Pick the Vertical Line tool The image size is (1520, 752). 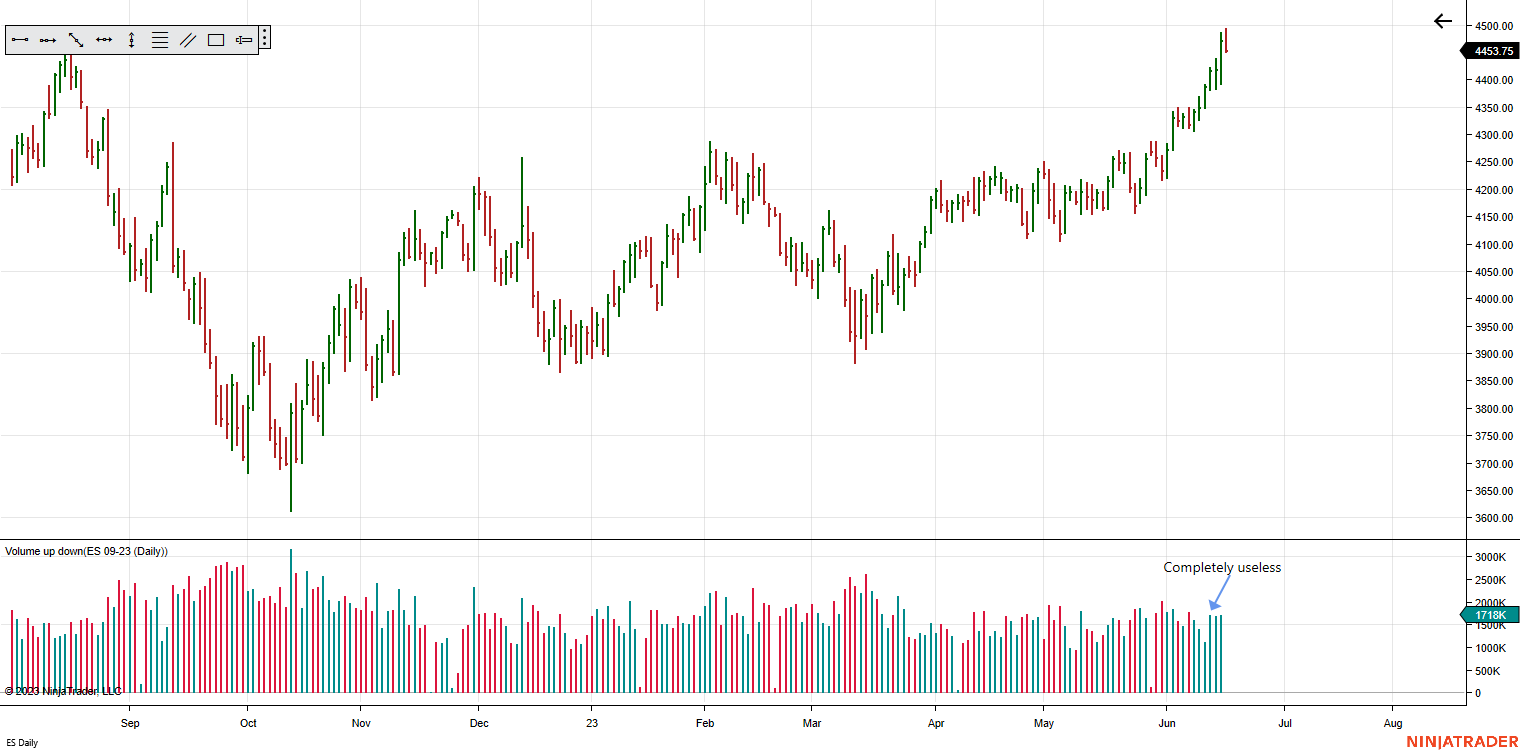point(131,40)
